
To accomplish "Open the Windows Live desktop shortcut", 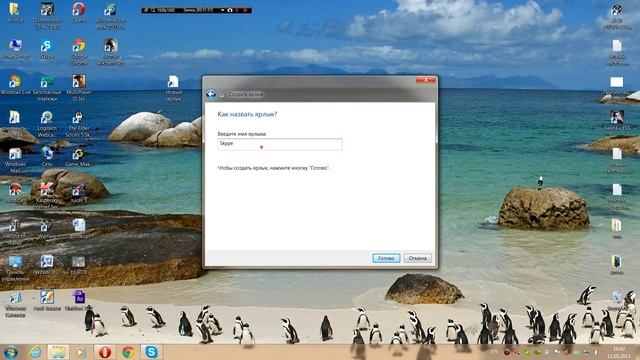I will tap(15, 85).
